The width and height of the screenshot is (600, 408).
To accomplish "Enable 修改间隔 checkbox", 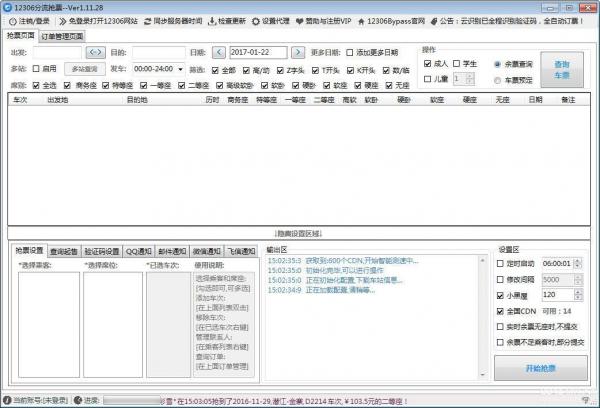I will click(500, 279).
